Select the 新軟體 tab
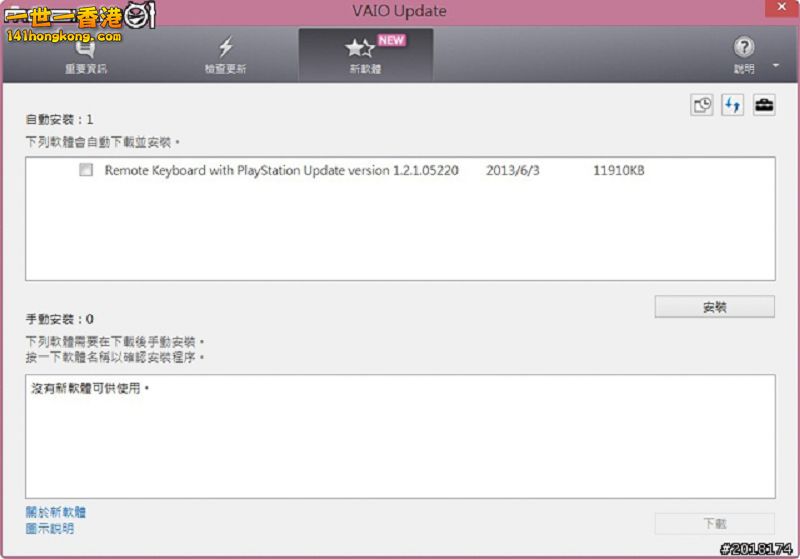800x559 pixels. click(x=366, y=55)
